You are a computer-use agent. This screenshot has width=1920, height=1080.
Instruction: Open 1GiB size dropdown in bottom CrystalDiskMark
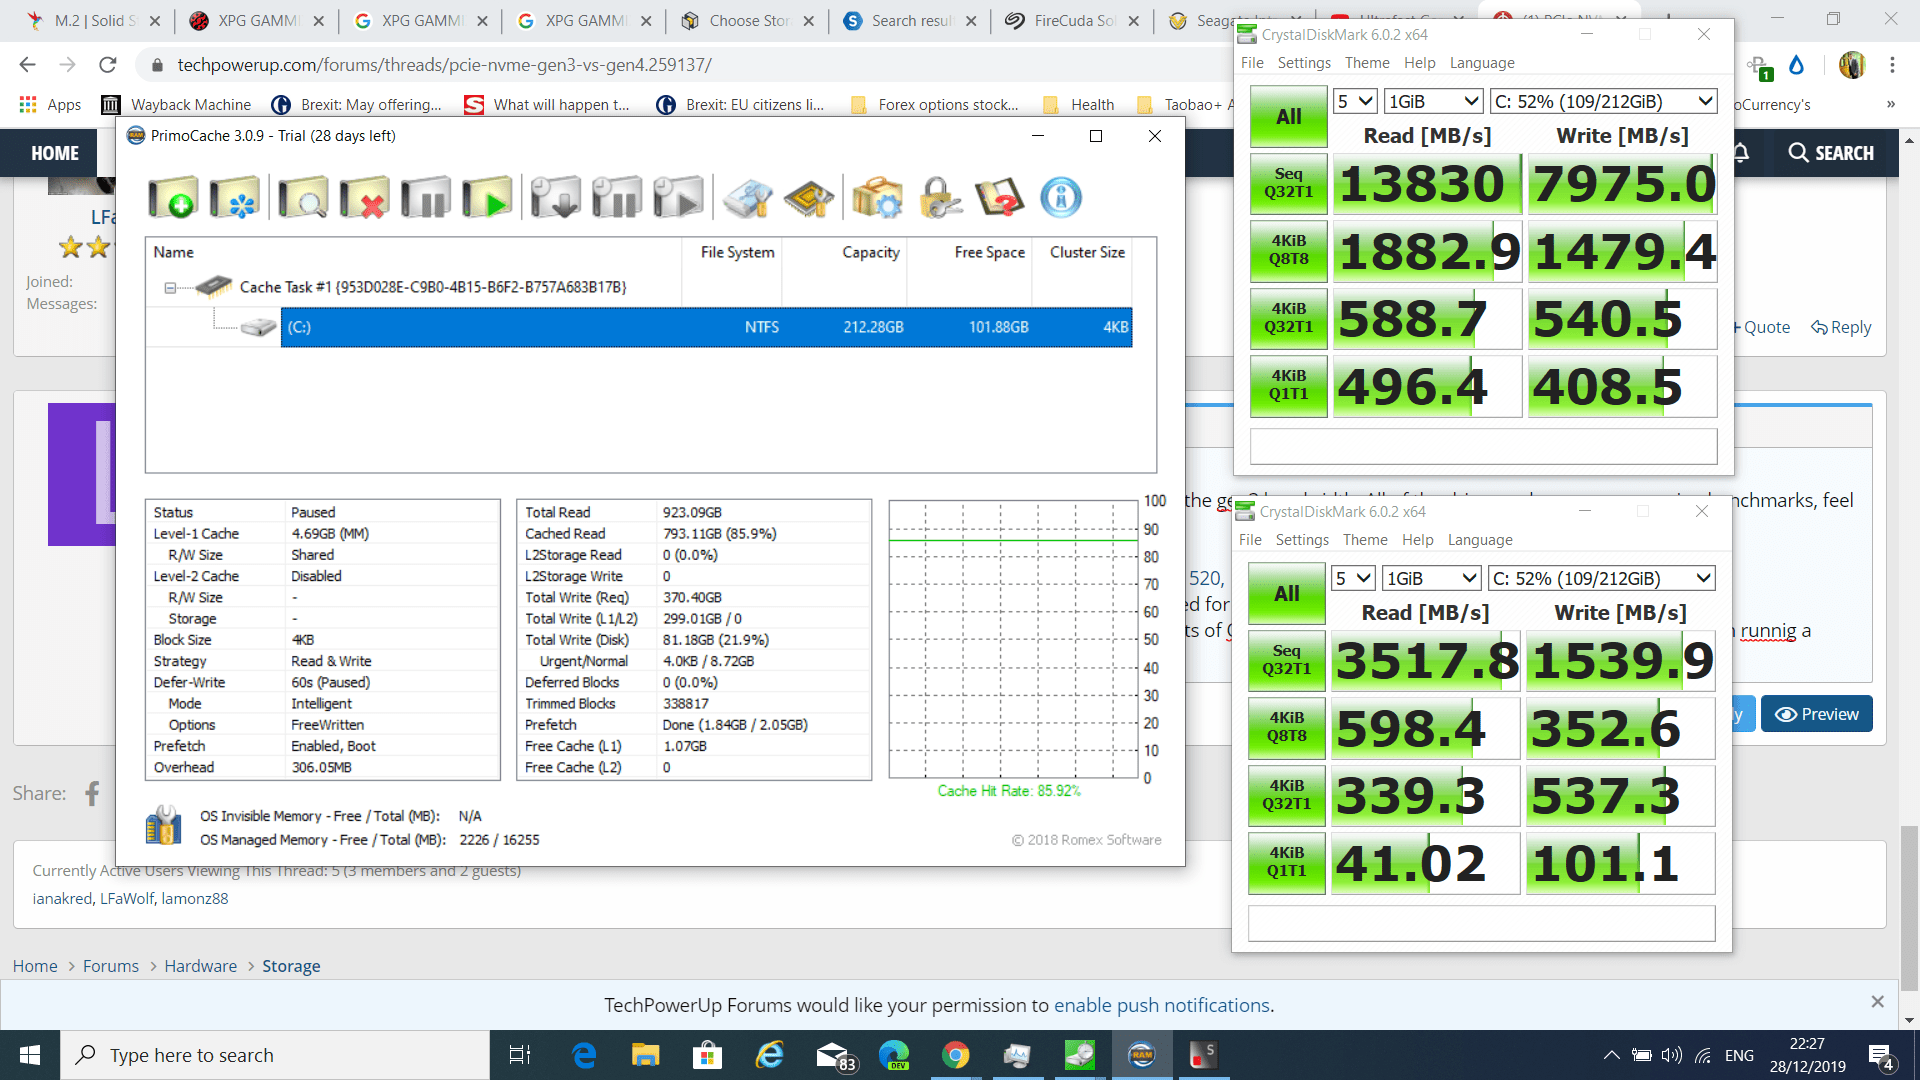coord(1431,578)
